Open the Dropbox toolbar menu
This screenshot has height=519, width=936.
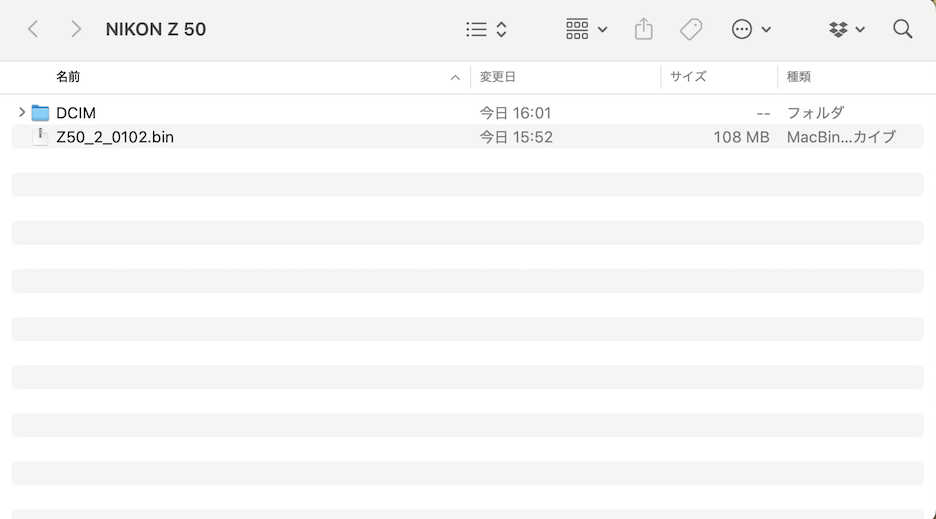click(846, 29)
